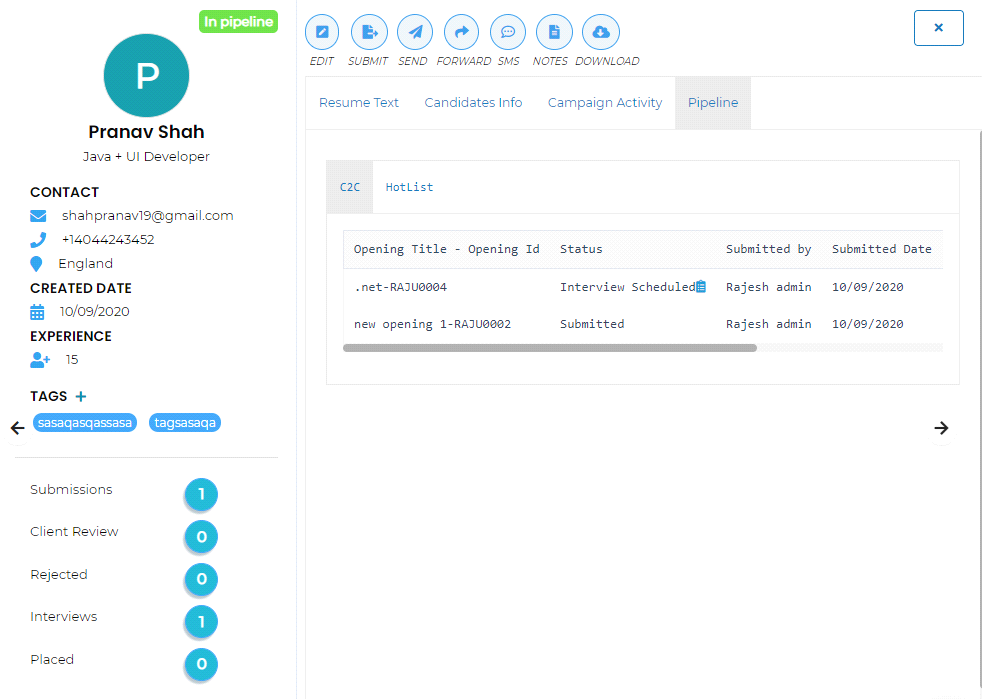Screen dimensions: 982x699
Task: Click the In pipeline status badge
Action: [x=239, y=22]
